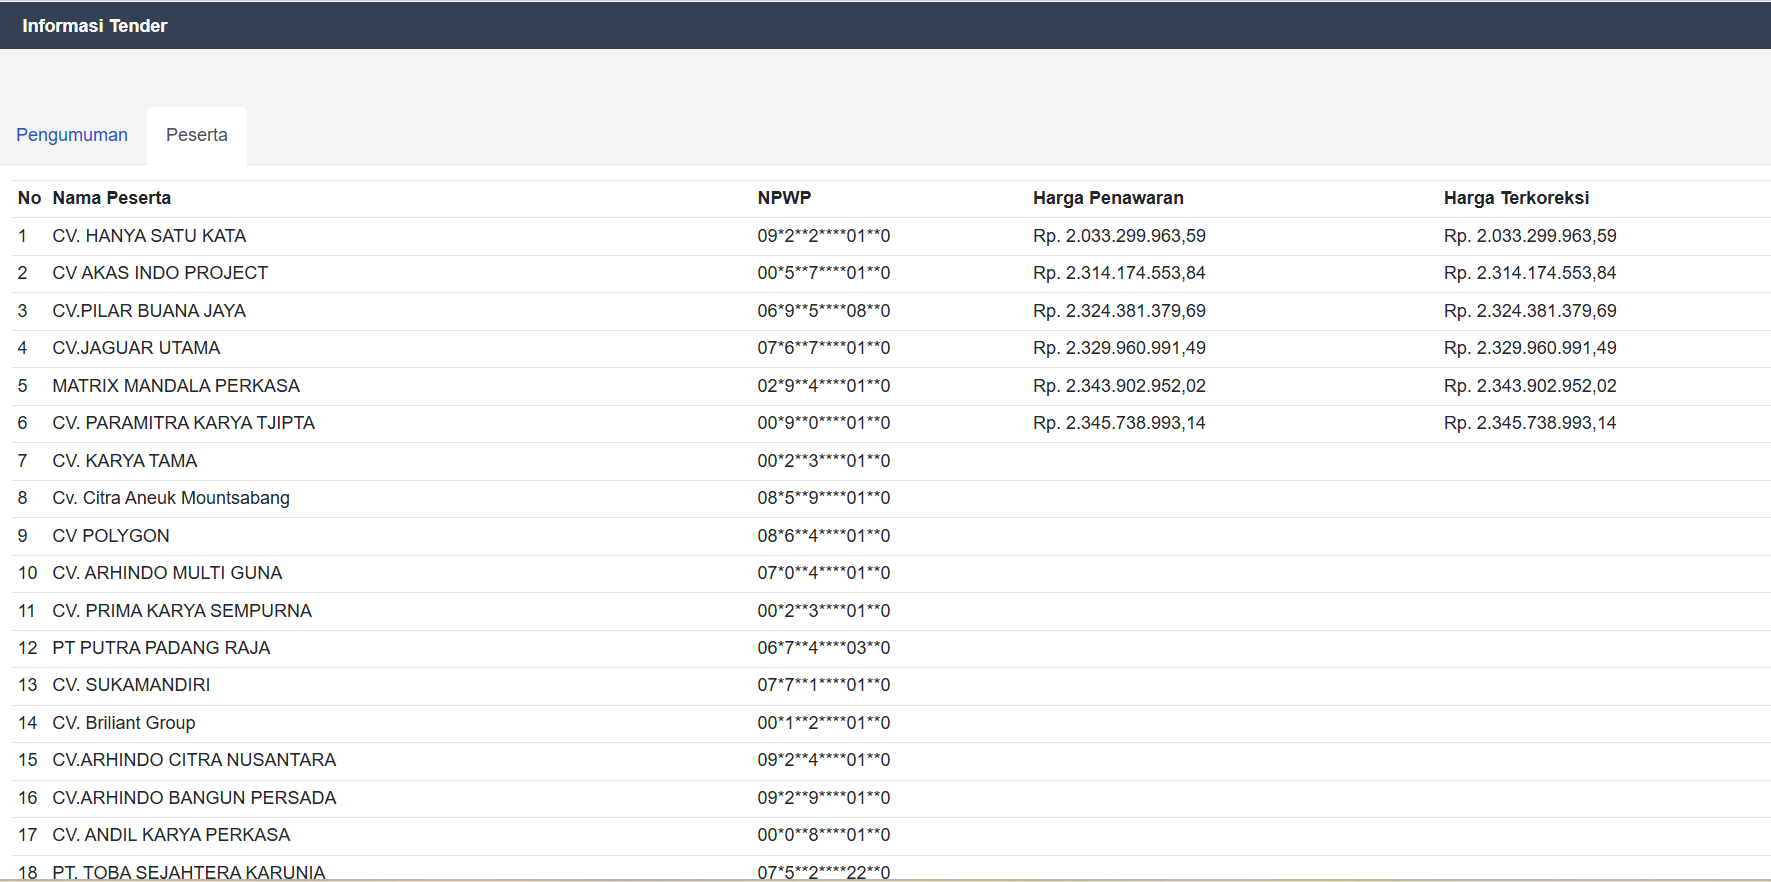Click Harga Penawaran Rp. 2.329.960.991,49
The image size is (1771, 882).
pos(1119,348)
